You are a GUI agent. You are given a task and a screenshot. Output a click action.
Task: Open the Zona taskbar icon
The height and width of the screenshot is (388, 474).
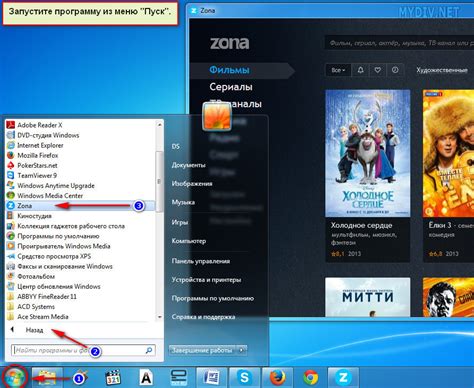[x=343, y=378]
